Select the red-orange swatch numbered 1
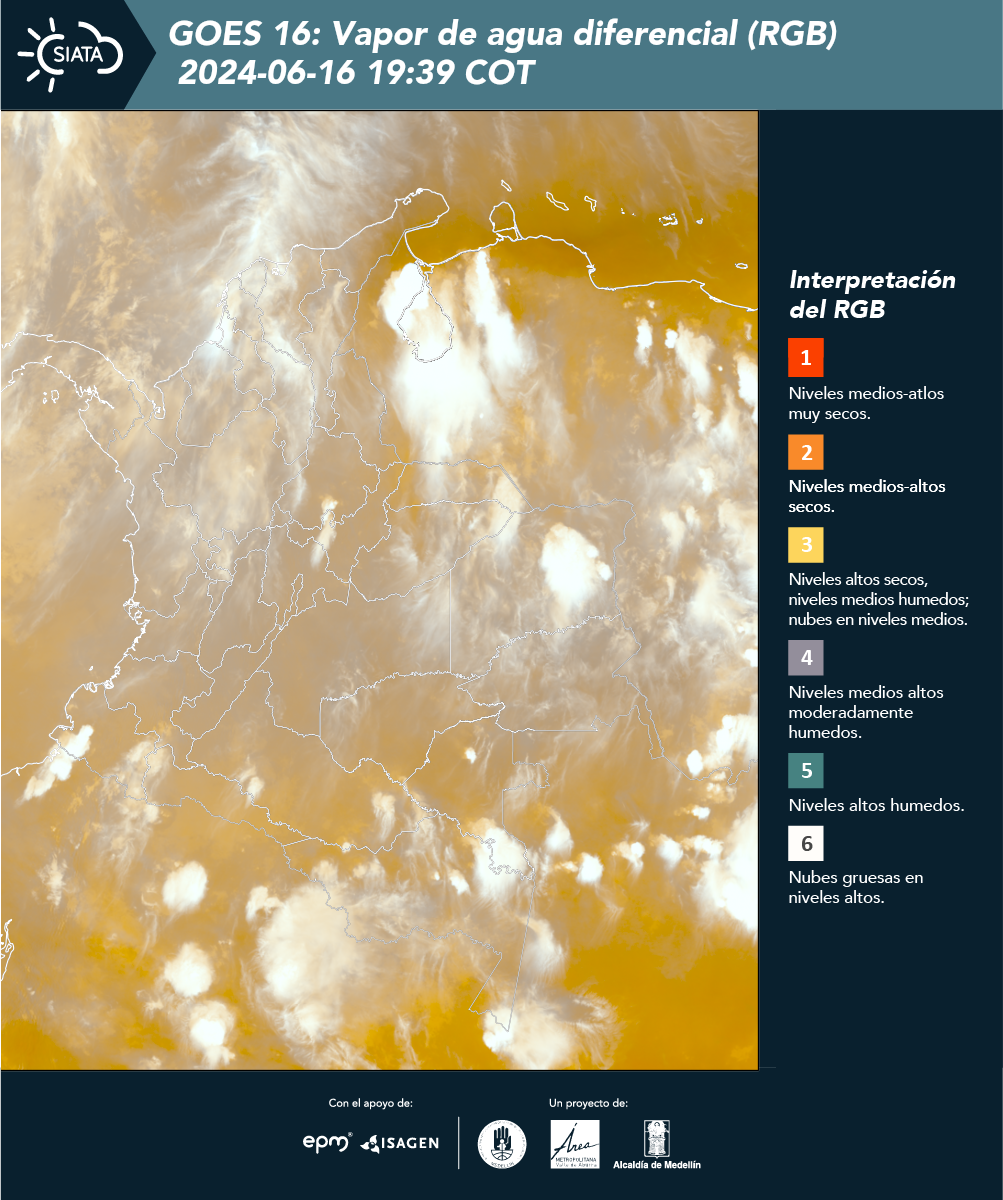Screen dimensions: 1003x1200 [x=806, y=358]
